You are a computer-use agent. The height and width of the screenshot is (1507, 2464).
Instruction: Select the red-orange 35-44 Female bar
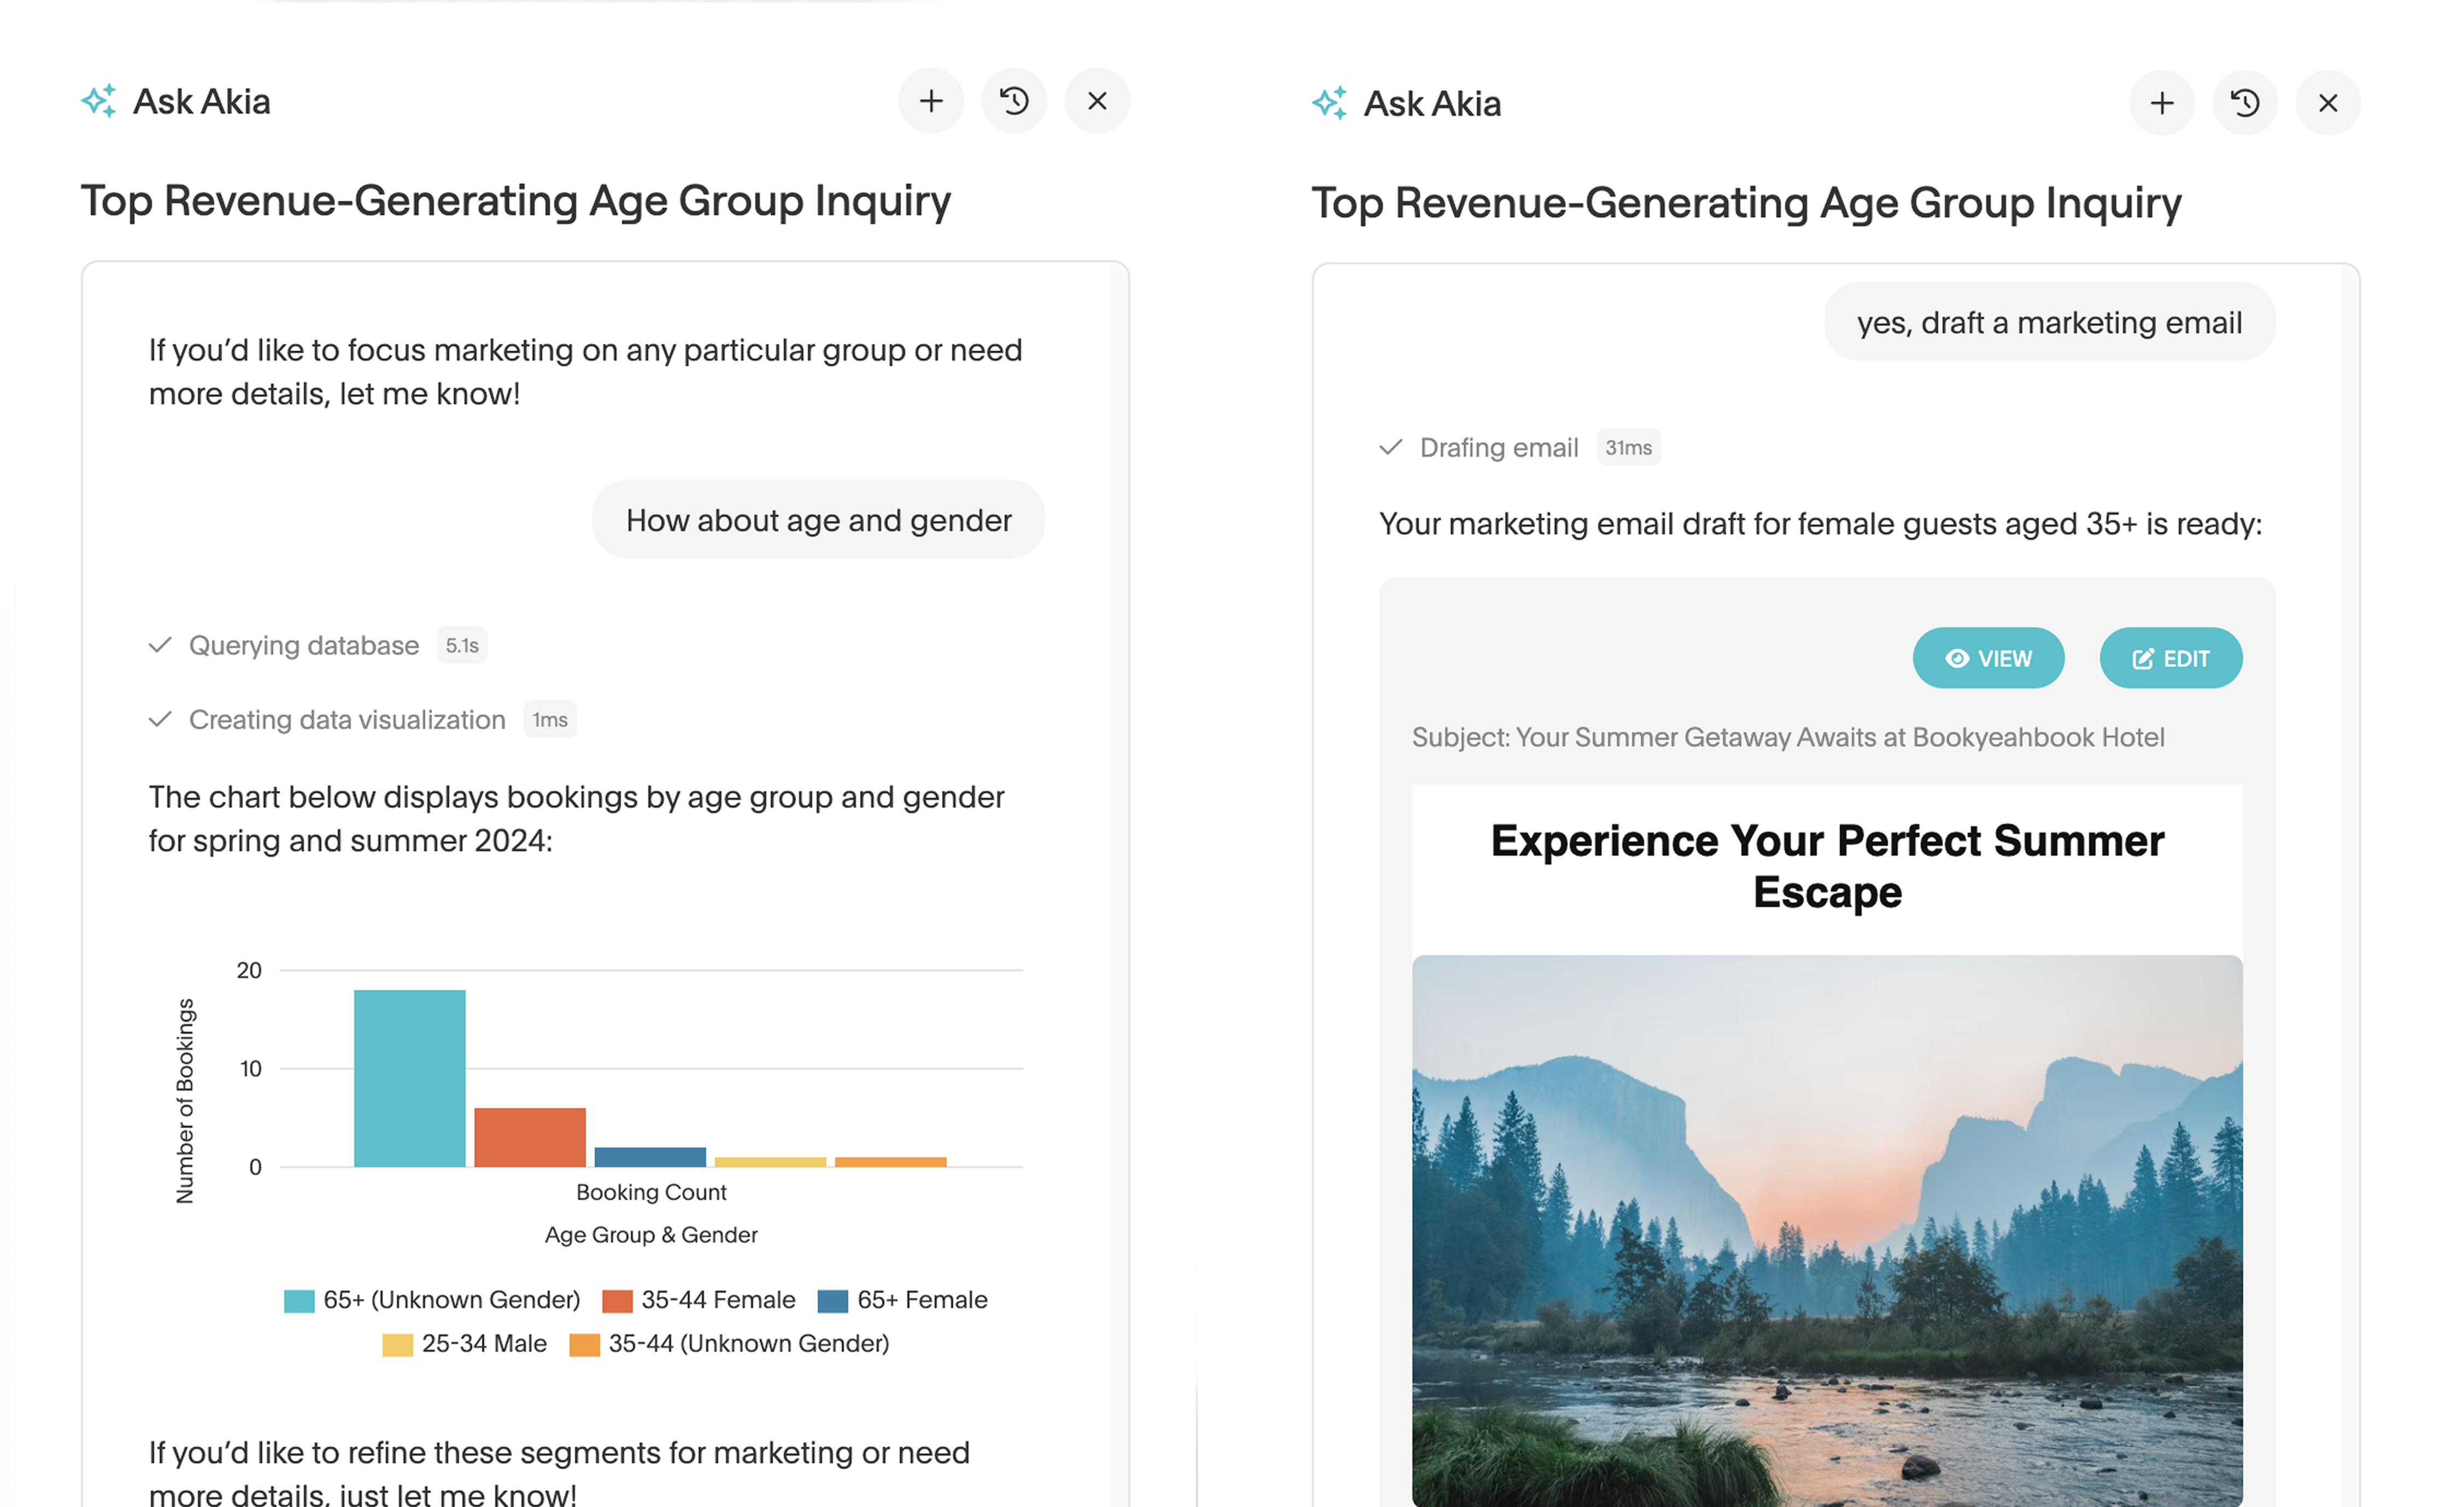[x=530, y=1137]
